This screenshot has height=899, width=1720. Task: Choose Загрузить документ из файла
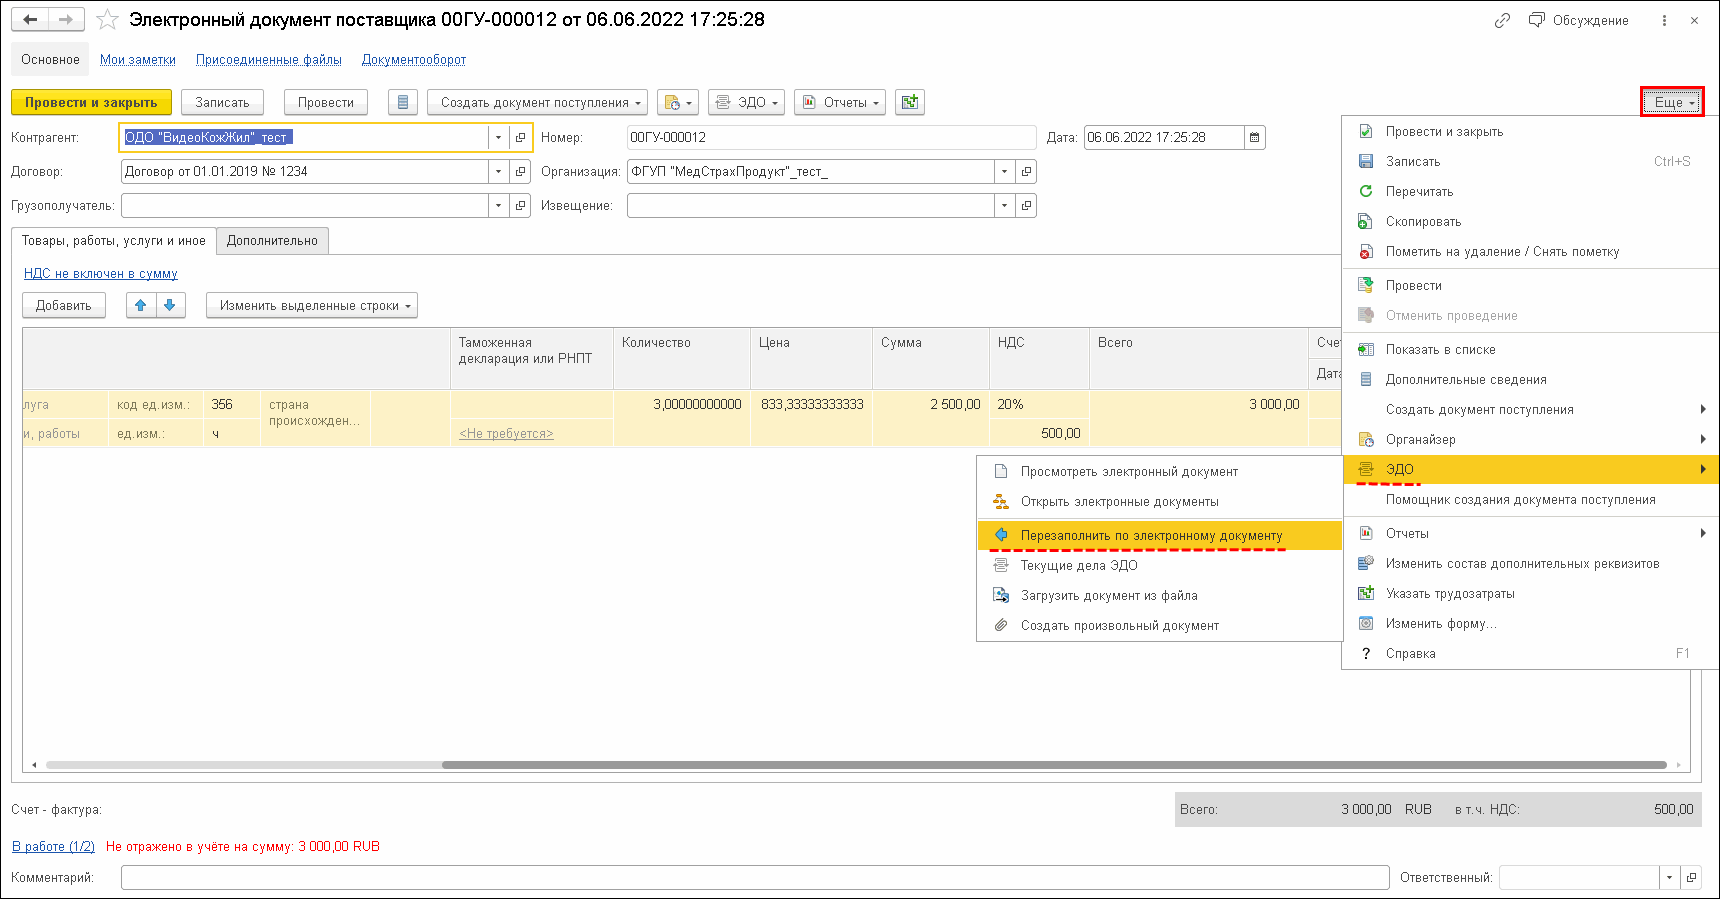[x=1159, y=595]
